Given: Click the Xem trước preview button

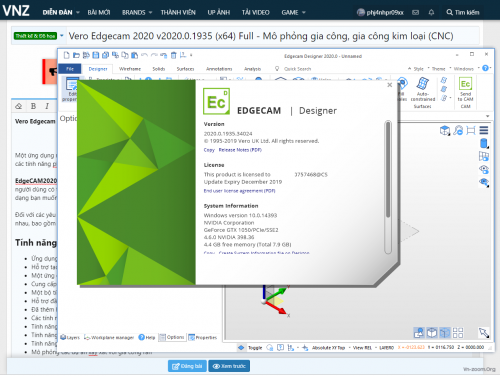Looking at the screenshot, I should [x=229, y=366].
